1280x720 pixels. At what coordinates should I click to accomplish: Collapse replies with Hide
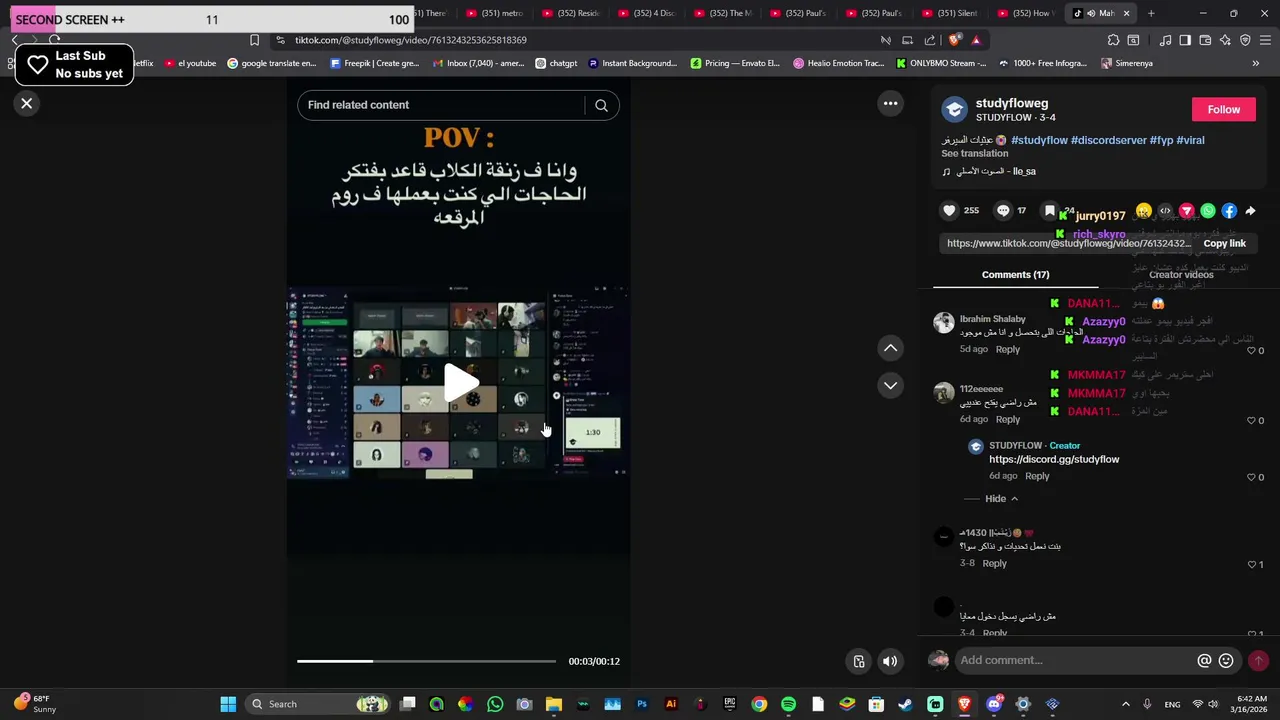tap(1001, 498)
